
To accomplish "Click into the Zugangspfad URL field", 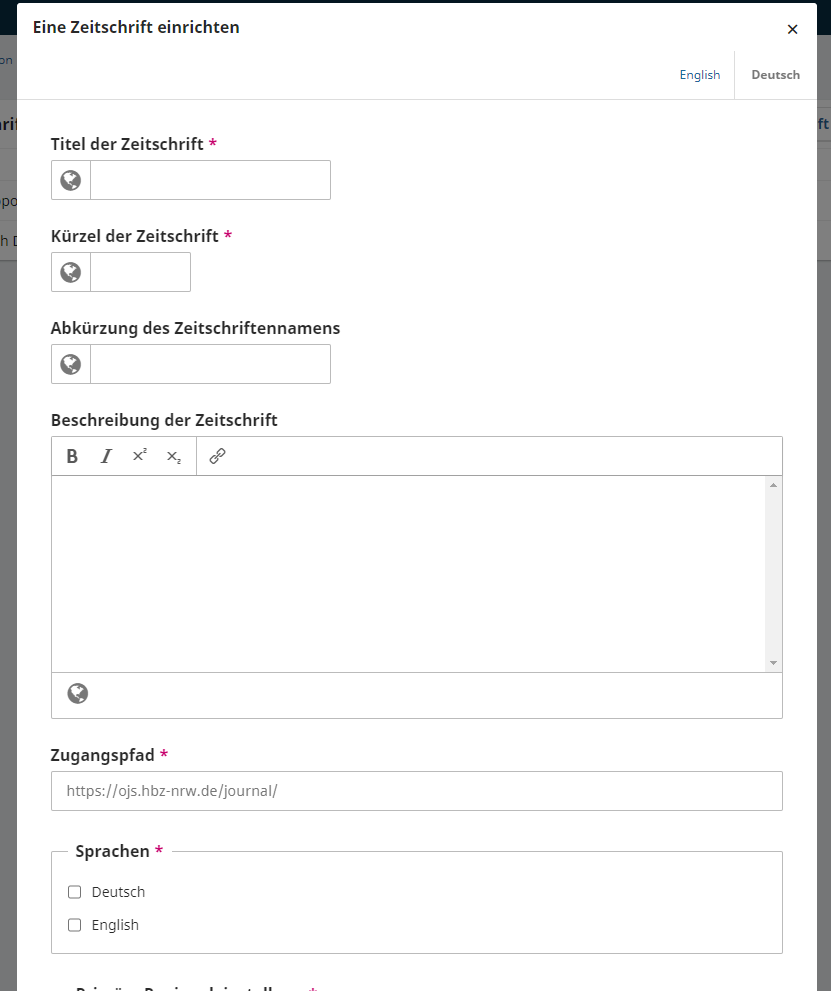I will [416, 791].
